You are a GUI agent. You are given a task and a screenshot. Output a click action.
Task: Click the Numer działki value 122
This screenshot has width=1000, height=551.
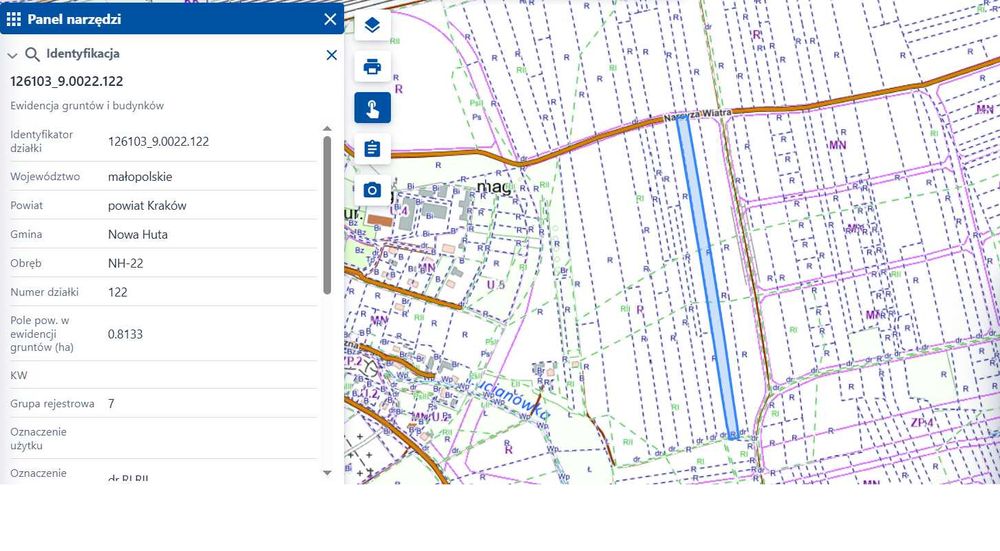coord(117,292)
